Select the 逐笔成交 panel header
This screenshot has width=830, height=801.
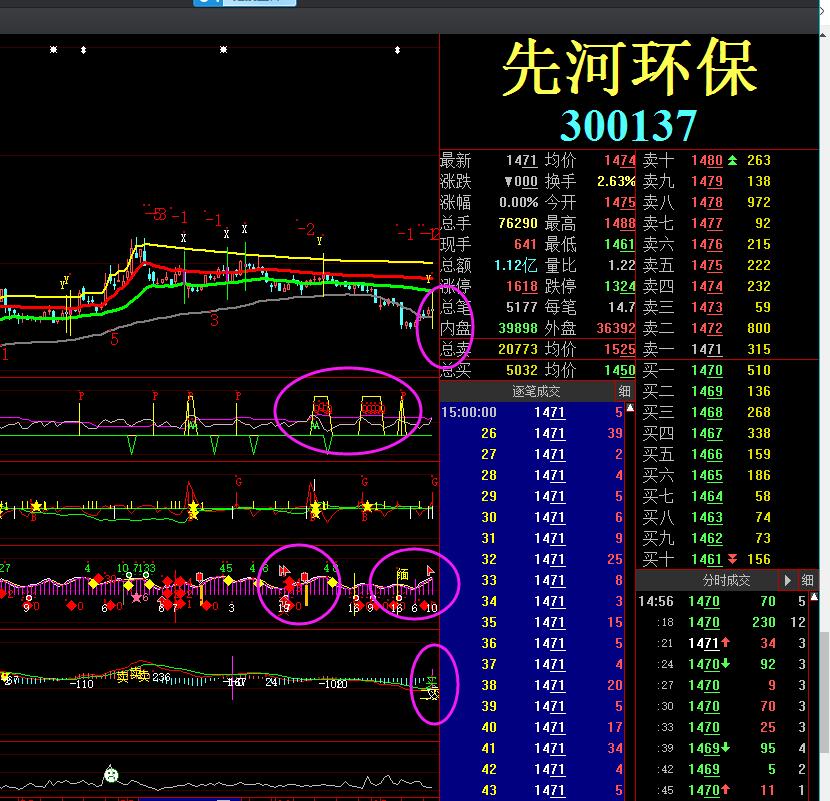[x=536, y=391]
